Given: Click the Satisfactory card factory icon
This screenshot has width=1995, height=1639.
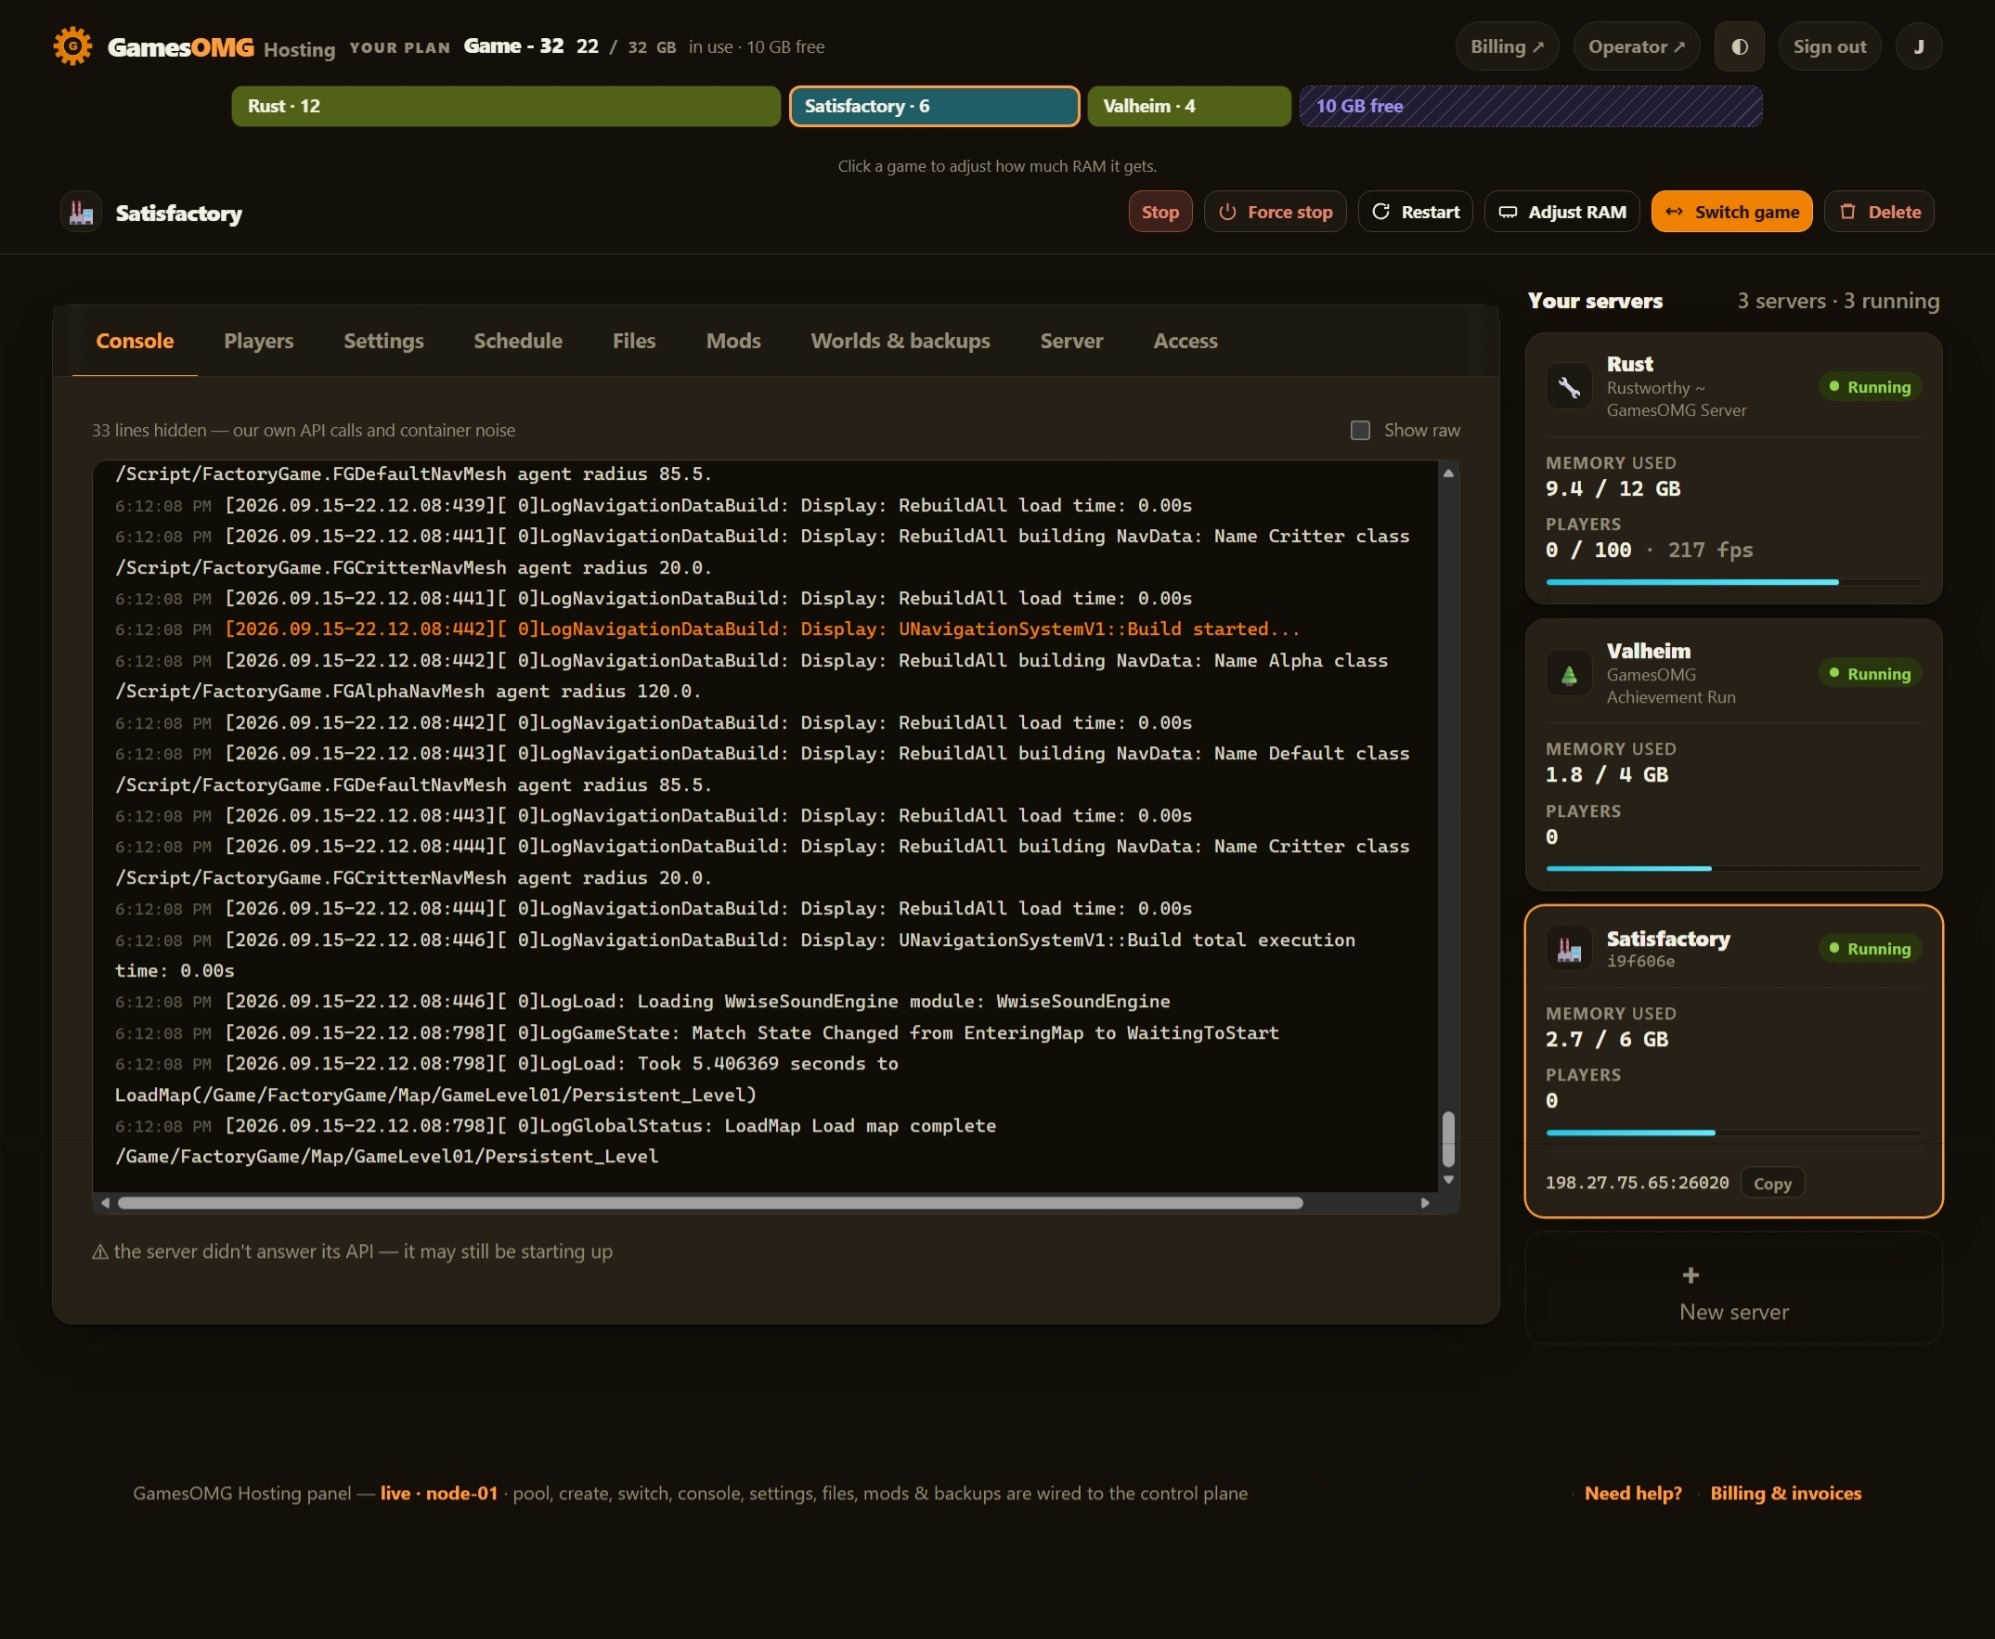Looking at the screenshot, I should coord(1569,949).
